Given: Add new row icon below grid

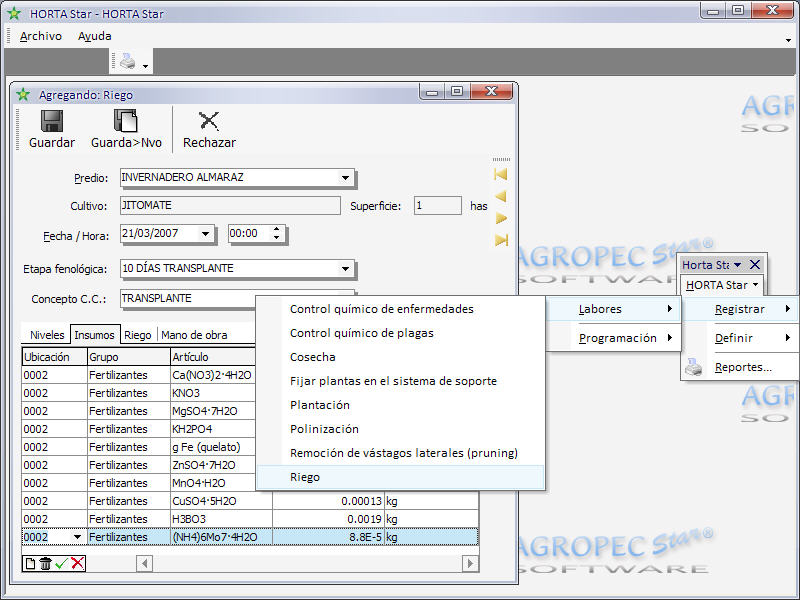Looking at the screenshot, I should (30, 564).
